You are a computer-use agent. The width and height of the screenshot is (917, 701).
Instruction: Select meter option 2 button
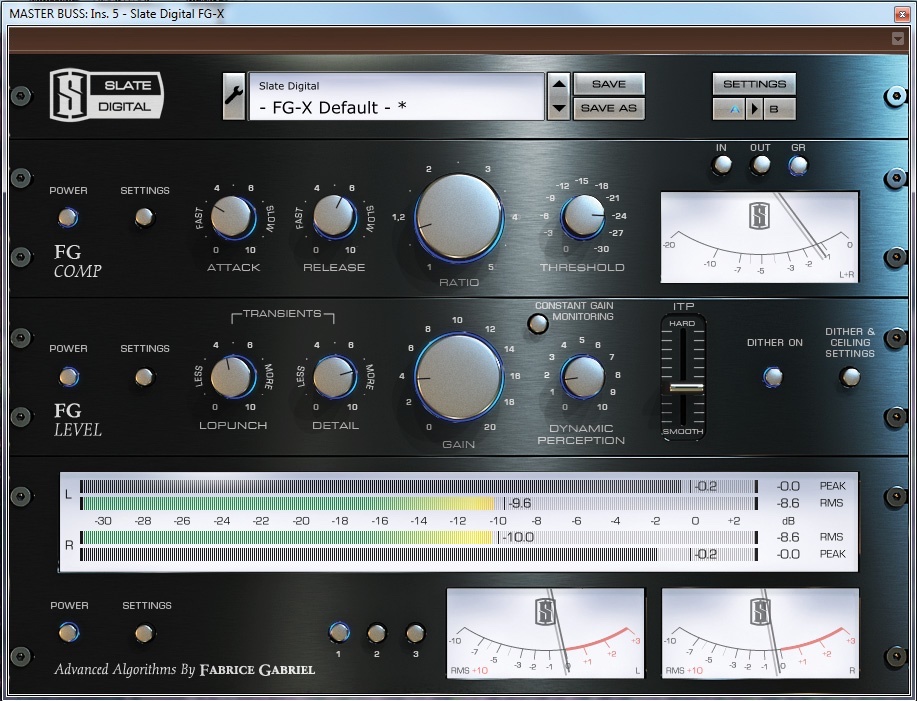pyautogui.click(x=377, y=633)
